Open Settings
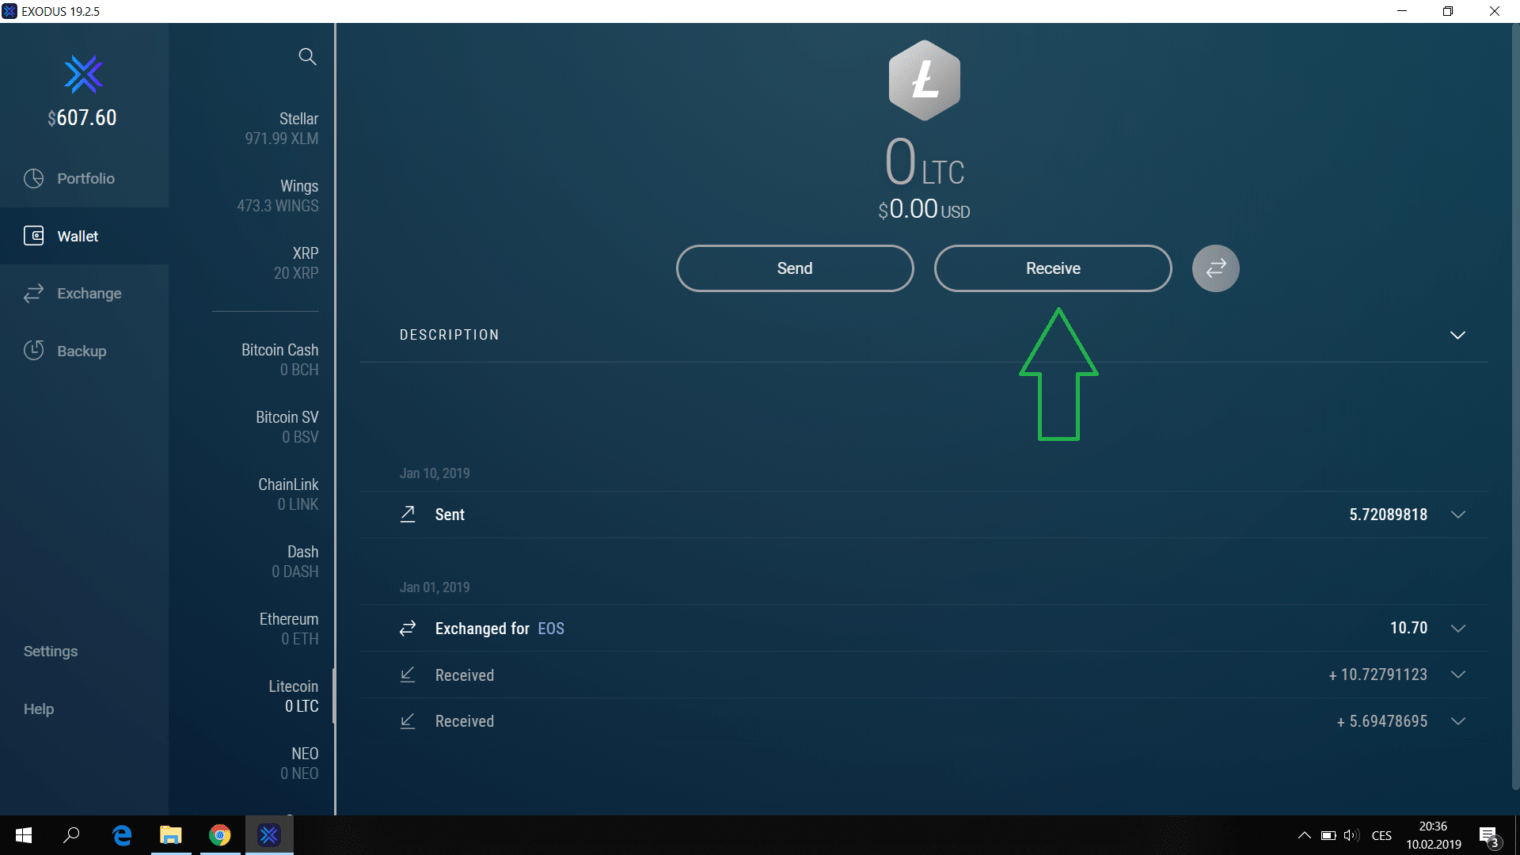This screenshot has width=1520, height=855. (x=50, y=651)
